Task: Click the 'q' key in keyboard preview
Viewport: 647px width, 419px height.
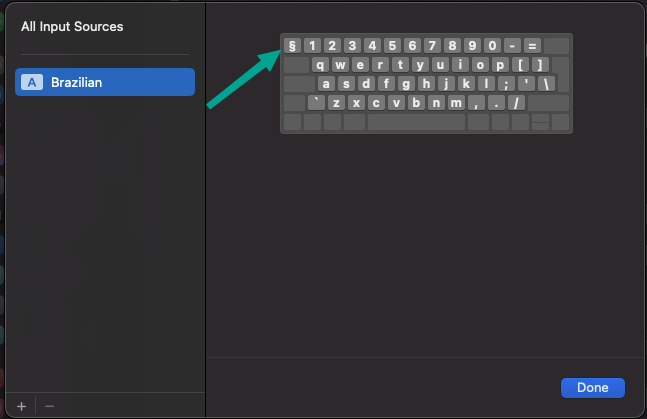Action: (x=322, y=64)
